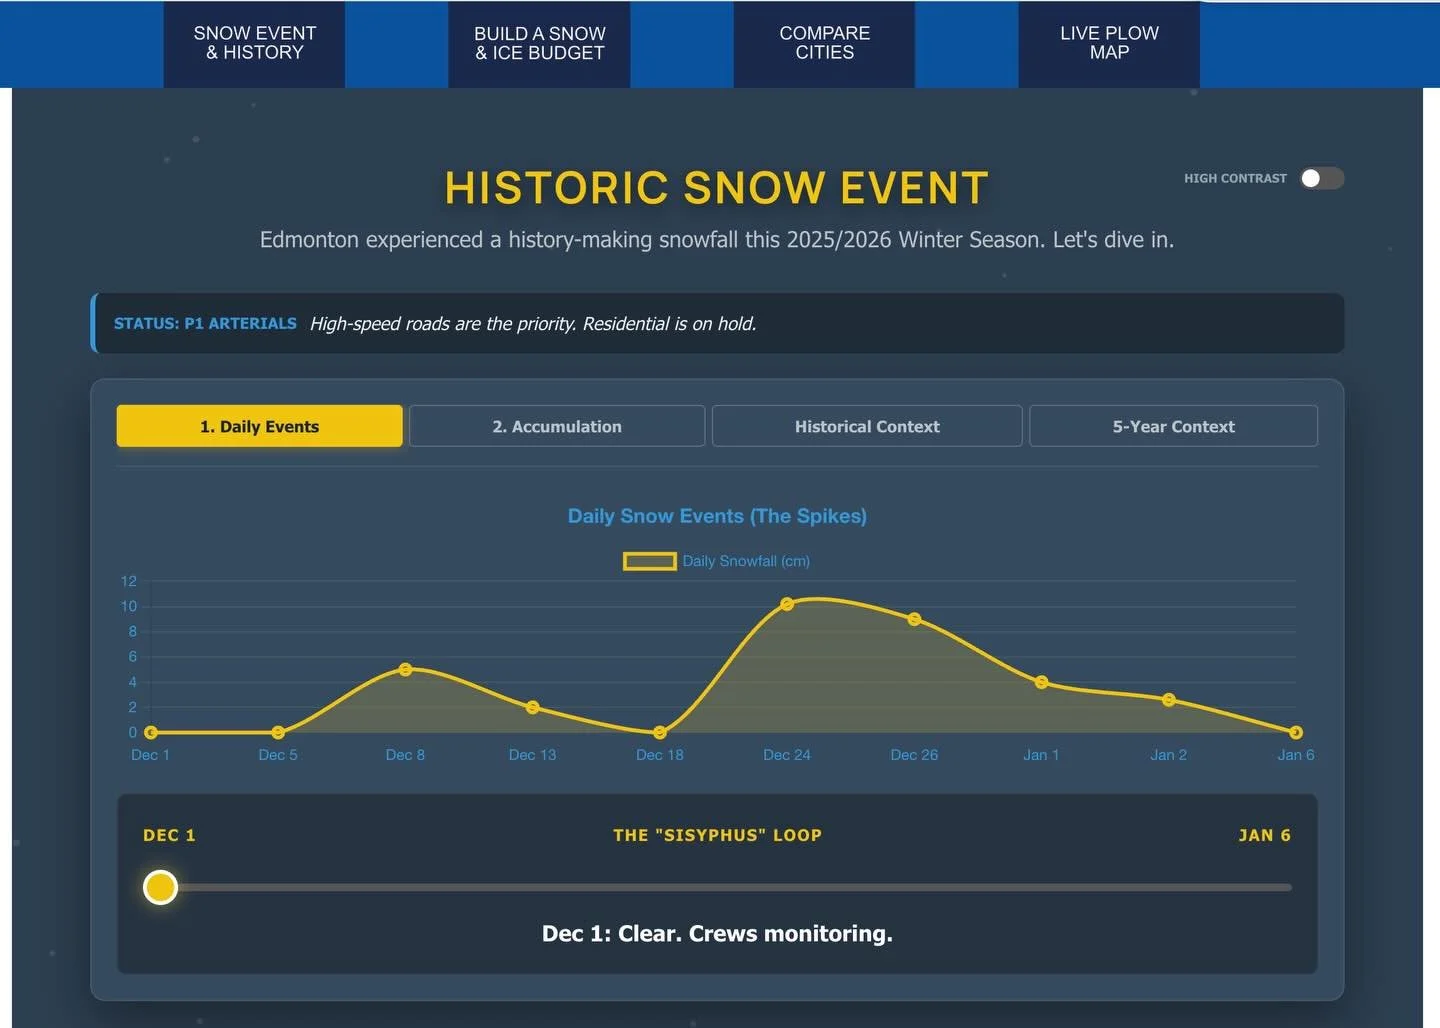Click the timeline slider handle at Dec 1
Screen dimensions: 1440x1028
(160, 887)
